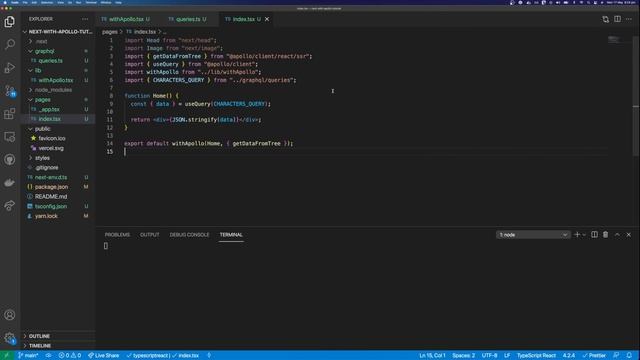Image resolution: width=640 pixels, height=360 pixels.
Task: Open _app.tsx in file tree
Action: point(58,109)
